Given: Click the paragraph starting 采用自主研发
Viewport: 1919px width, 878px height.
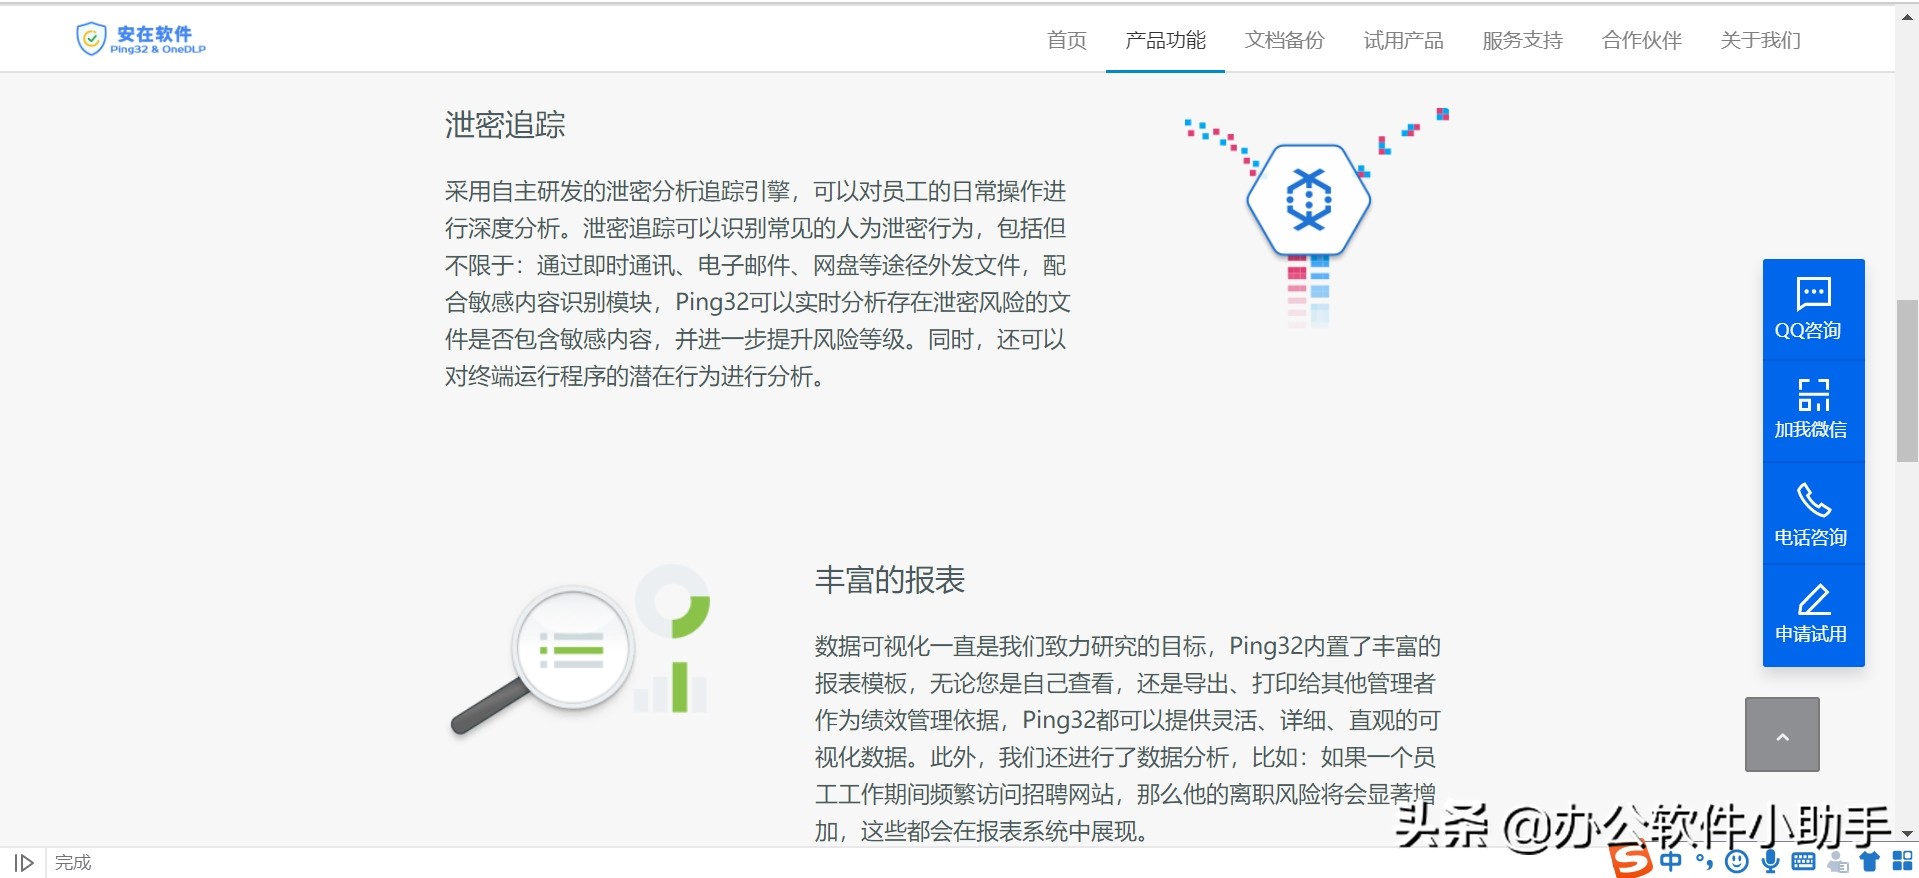Looking at the screenshot, I should (758, 284).
